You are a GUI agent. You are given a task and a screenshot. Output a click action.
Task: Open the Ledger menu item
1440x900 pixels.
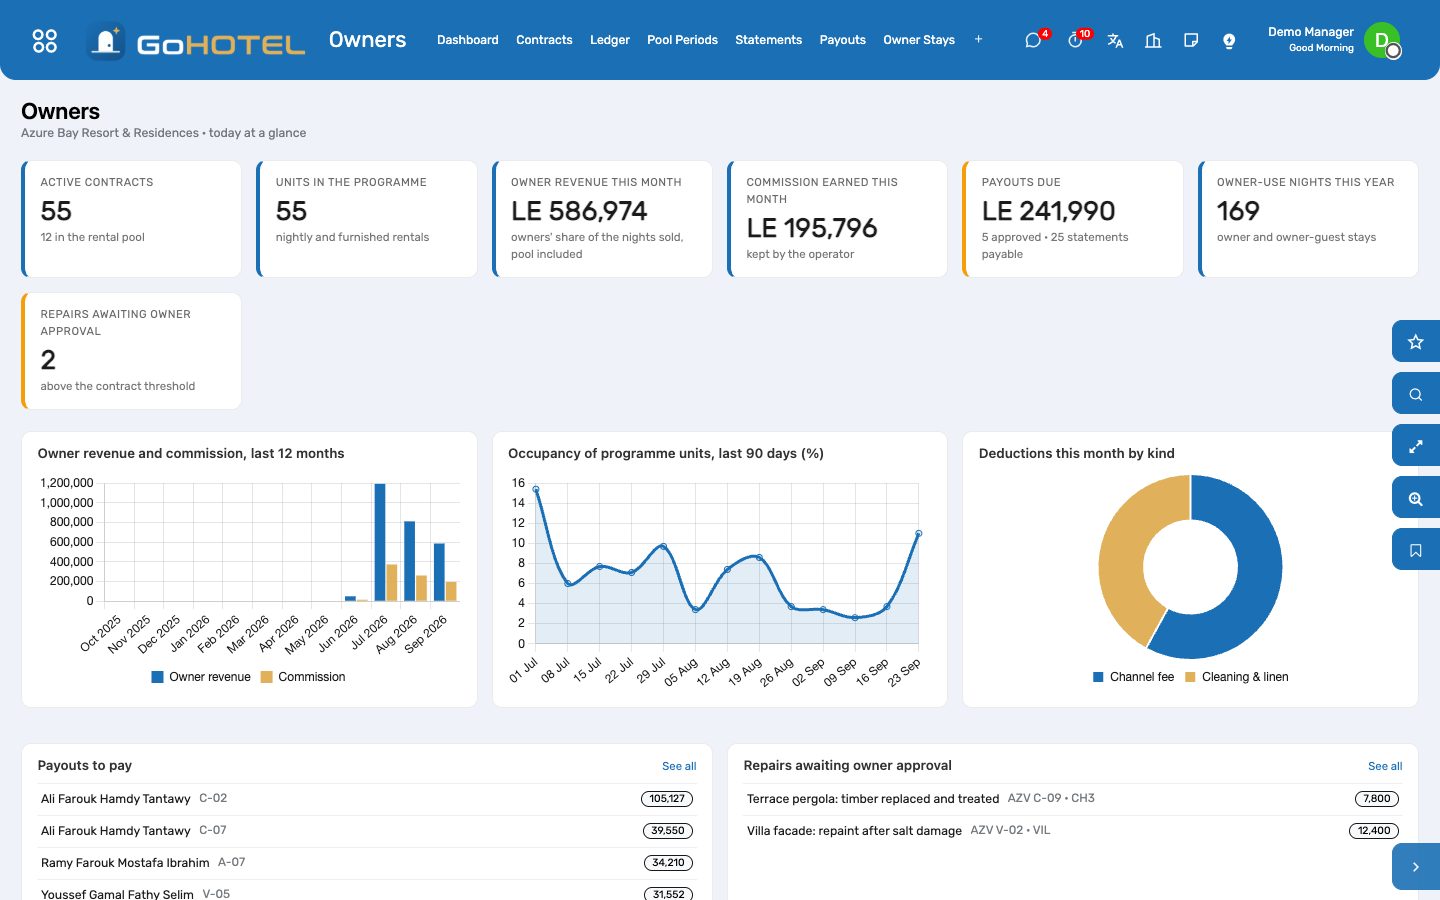coord(610,40)
